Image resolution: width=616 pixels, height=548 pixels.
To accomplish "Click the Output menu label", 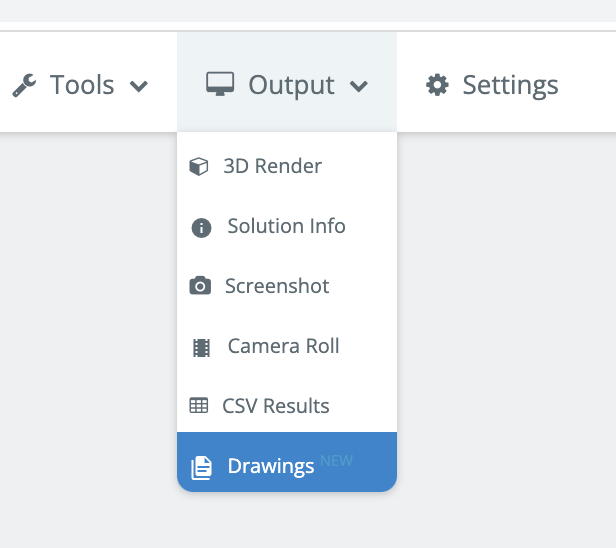I will tap(293, 85).
